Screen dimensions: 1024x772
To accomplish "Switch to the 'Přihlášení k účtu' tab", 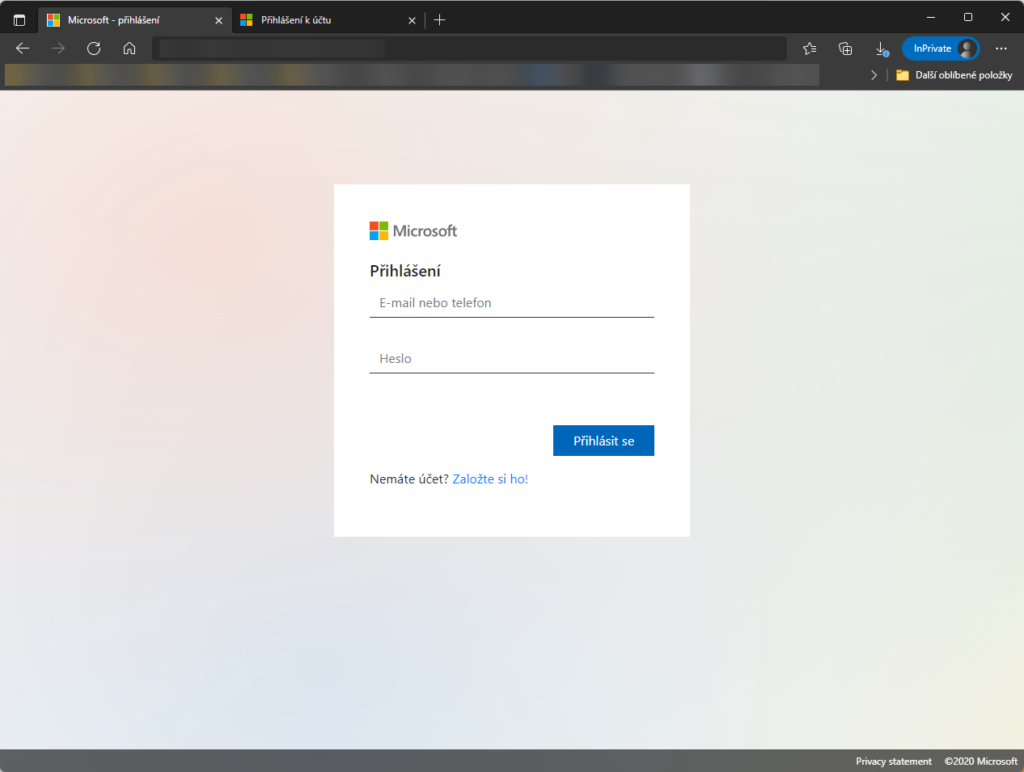I will (x=328, y=20).
